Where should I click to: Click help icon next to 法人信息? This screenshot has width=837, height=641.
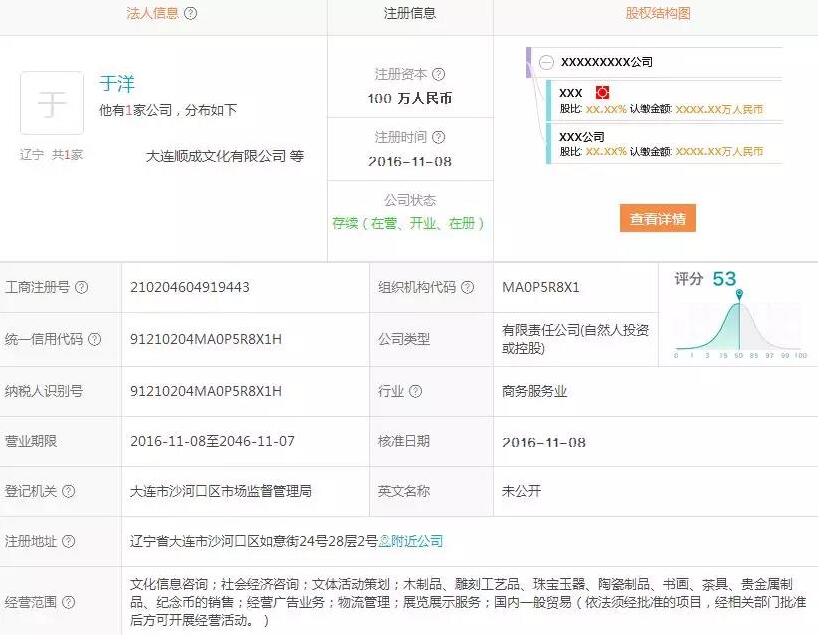(191, 14)
